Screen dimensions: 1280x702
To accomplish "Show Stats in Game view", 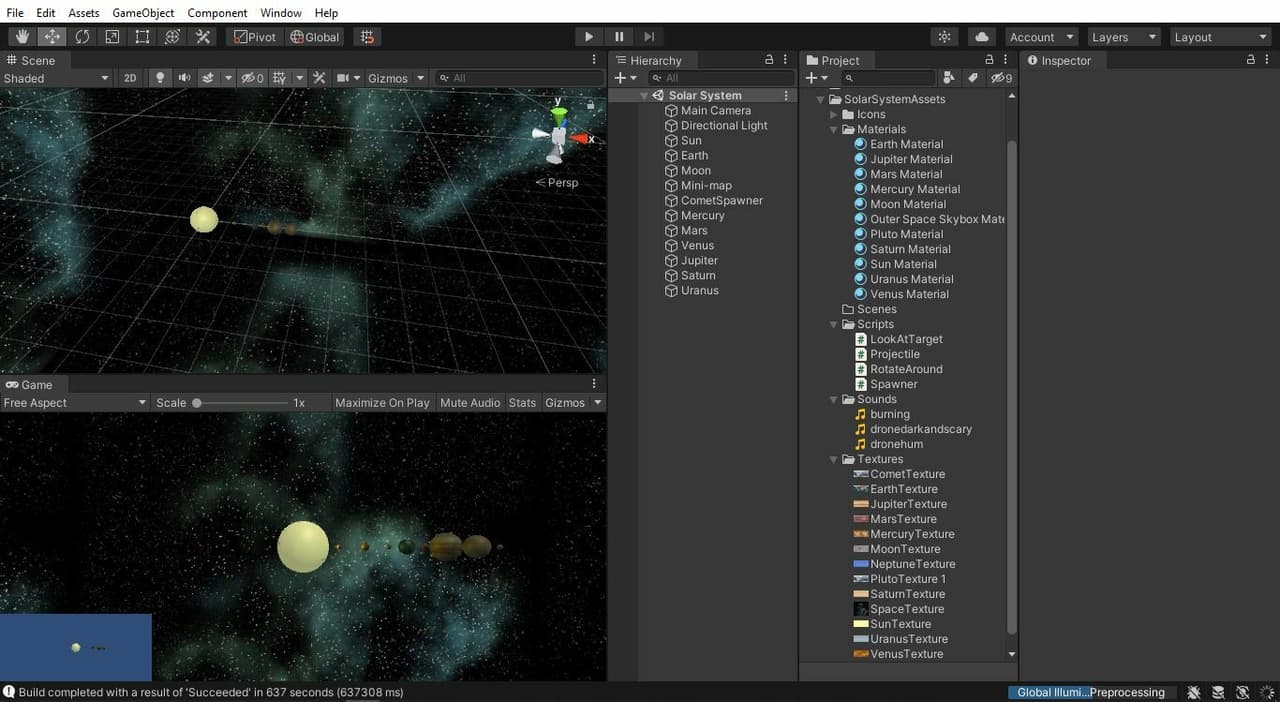I will tap(522, 403).
